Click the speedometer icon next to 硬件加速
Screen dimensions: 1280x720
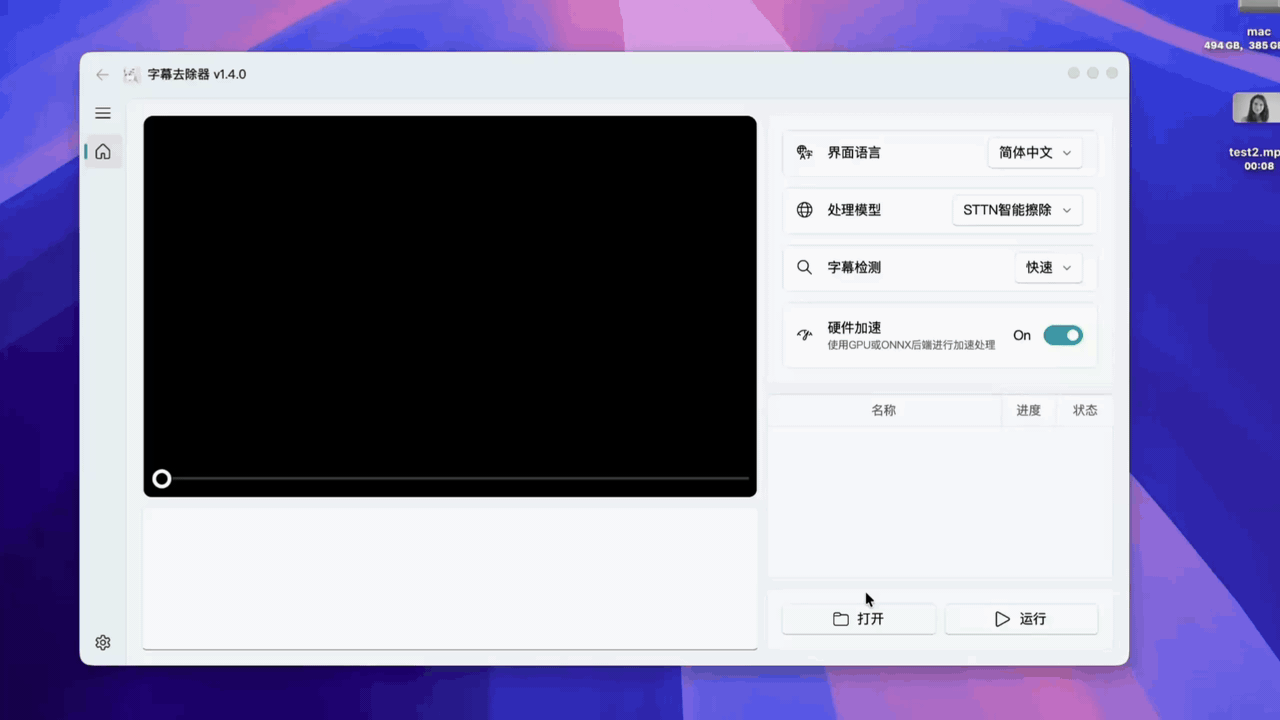tap(805, 335)
